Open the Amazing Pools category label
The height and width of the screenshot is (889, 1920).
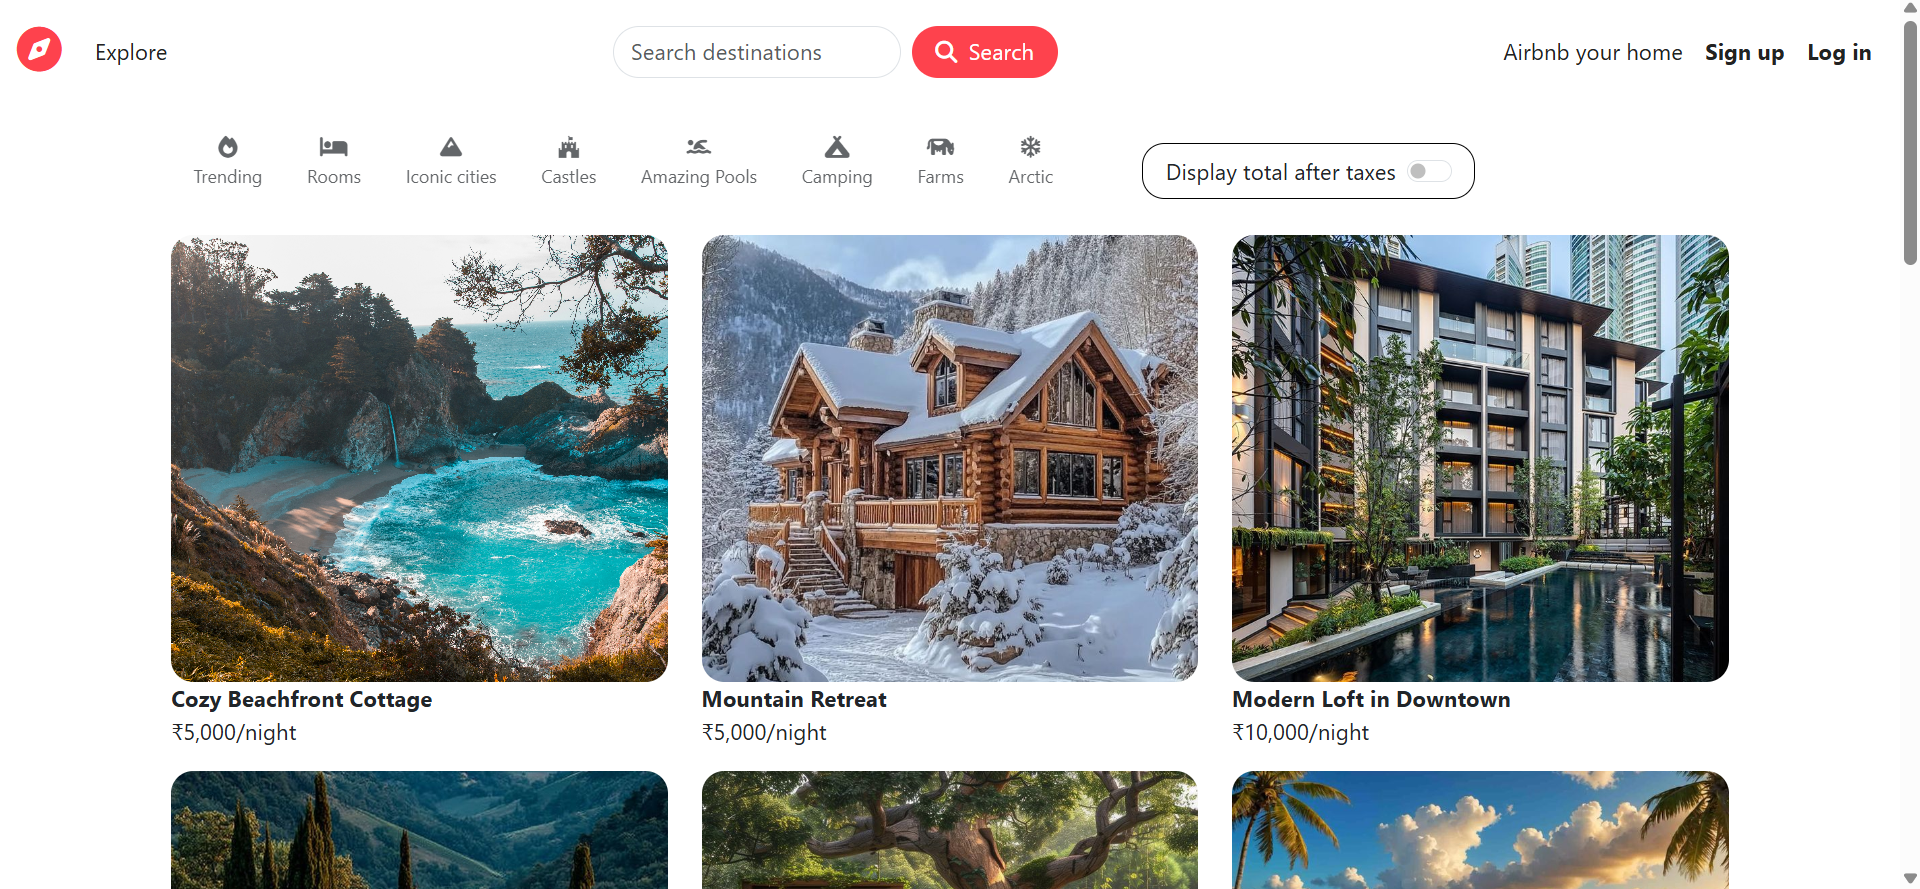pos(699,177)
